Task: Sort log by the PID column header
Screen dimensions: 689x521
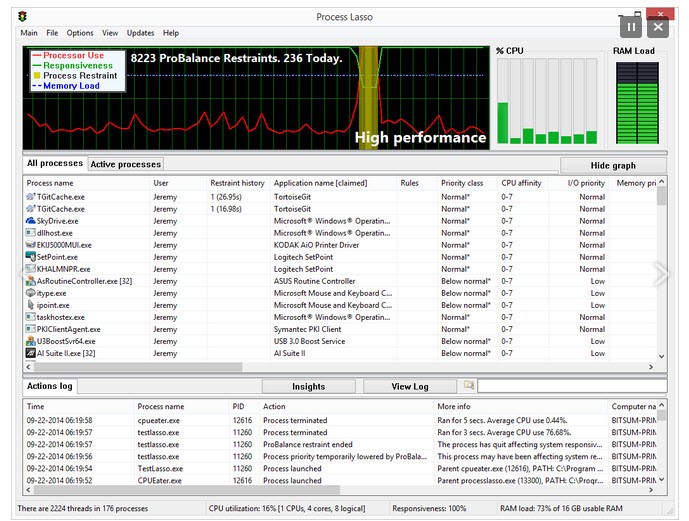Action: (244, 407)
